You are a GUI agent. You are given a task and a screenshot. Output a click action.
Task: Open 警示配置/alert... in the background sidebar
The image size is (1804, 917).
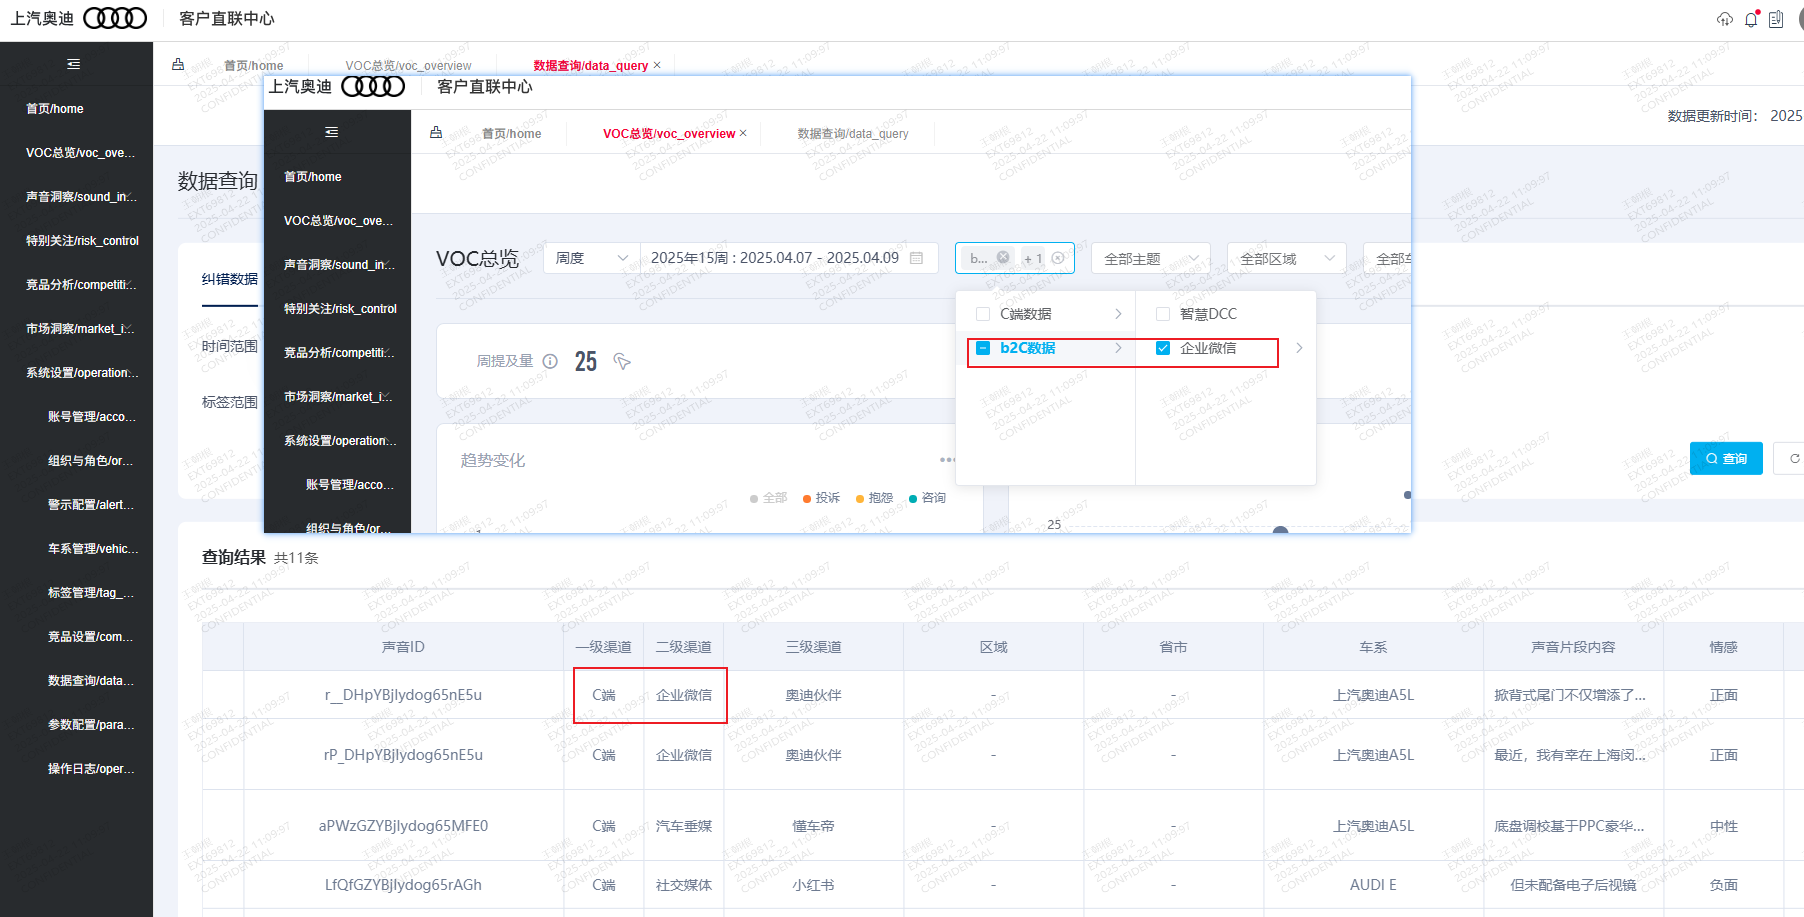coord(76,505)
